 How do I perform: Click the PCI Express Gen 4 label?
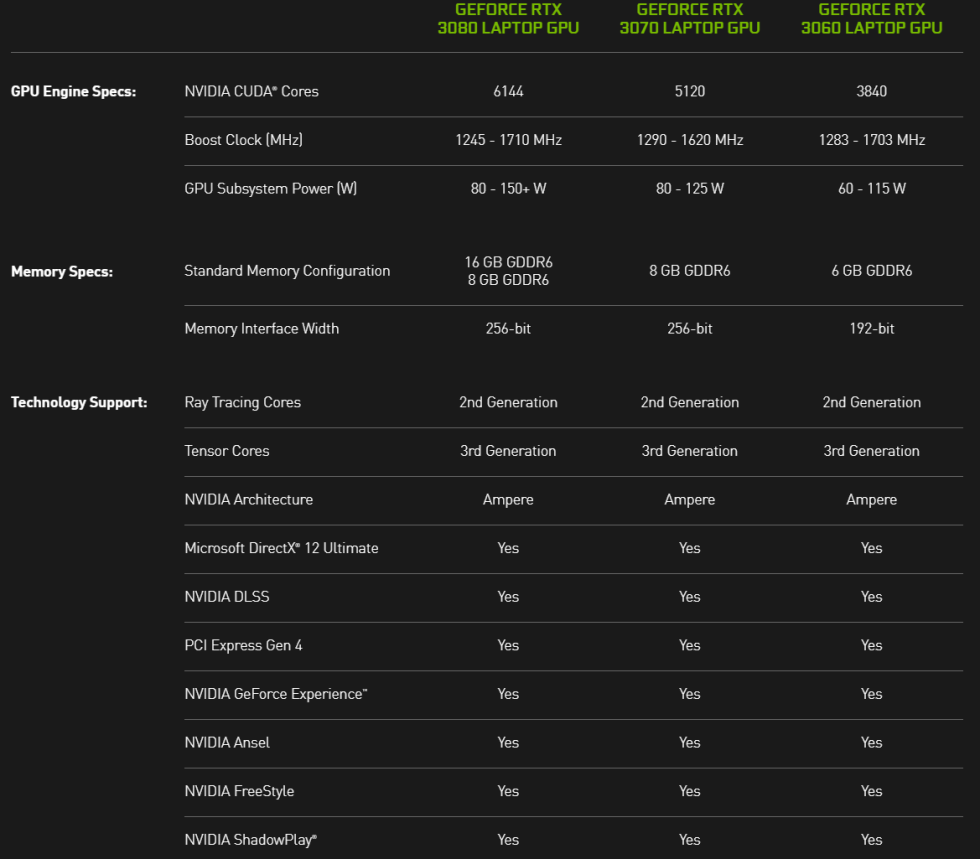point(243,645)
